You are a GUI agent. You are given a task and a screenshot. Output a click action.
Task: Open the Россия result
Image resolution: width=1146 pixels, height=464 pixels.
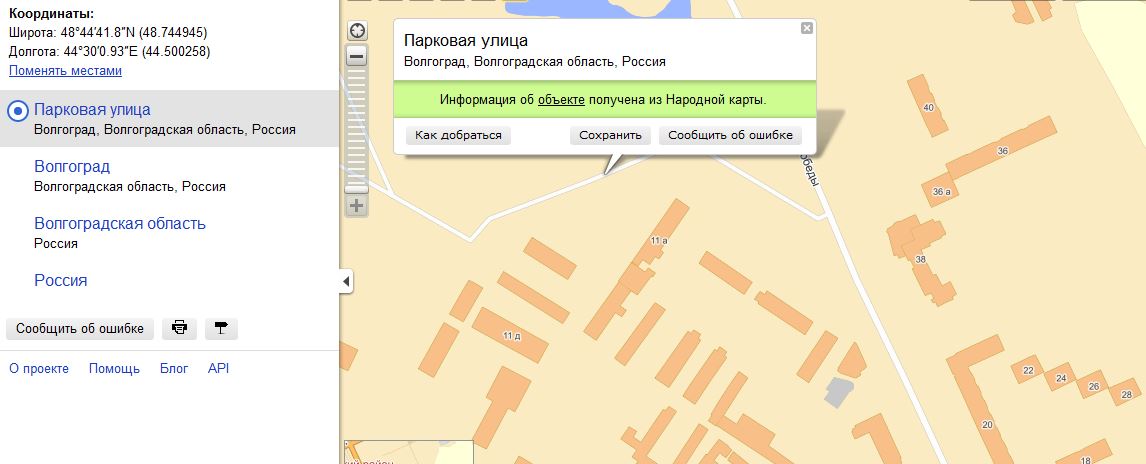(x=61, y=280)
